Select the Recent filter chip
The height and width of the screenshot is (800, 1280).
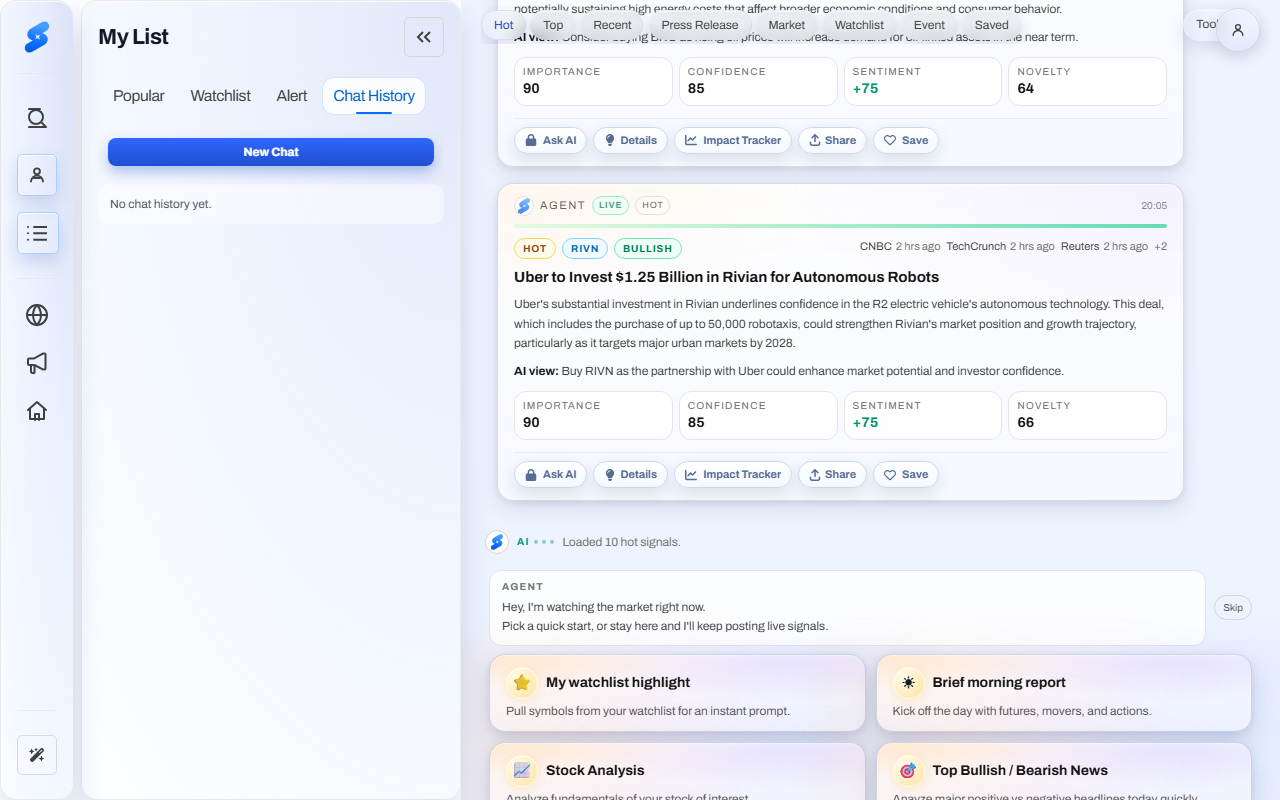pyautogui.click(x=612, y=25)
